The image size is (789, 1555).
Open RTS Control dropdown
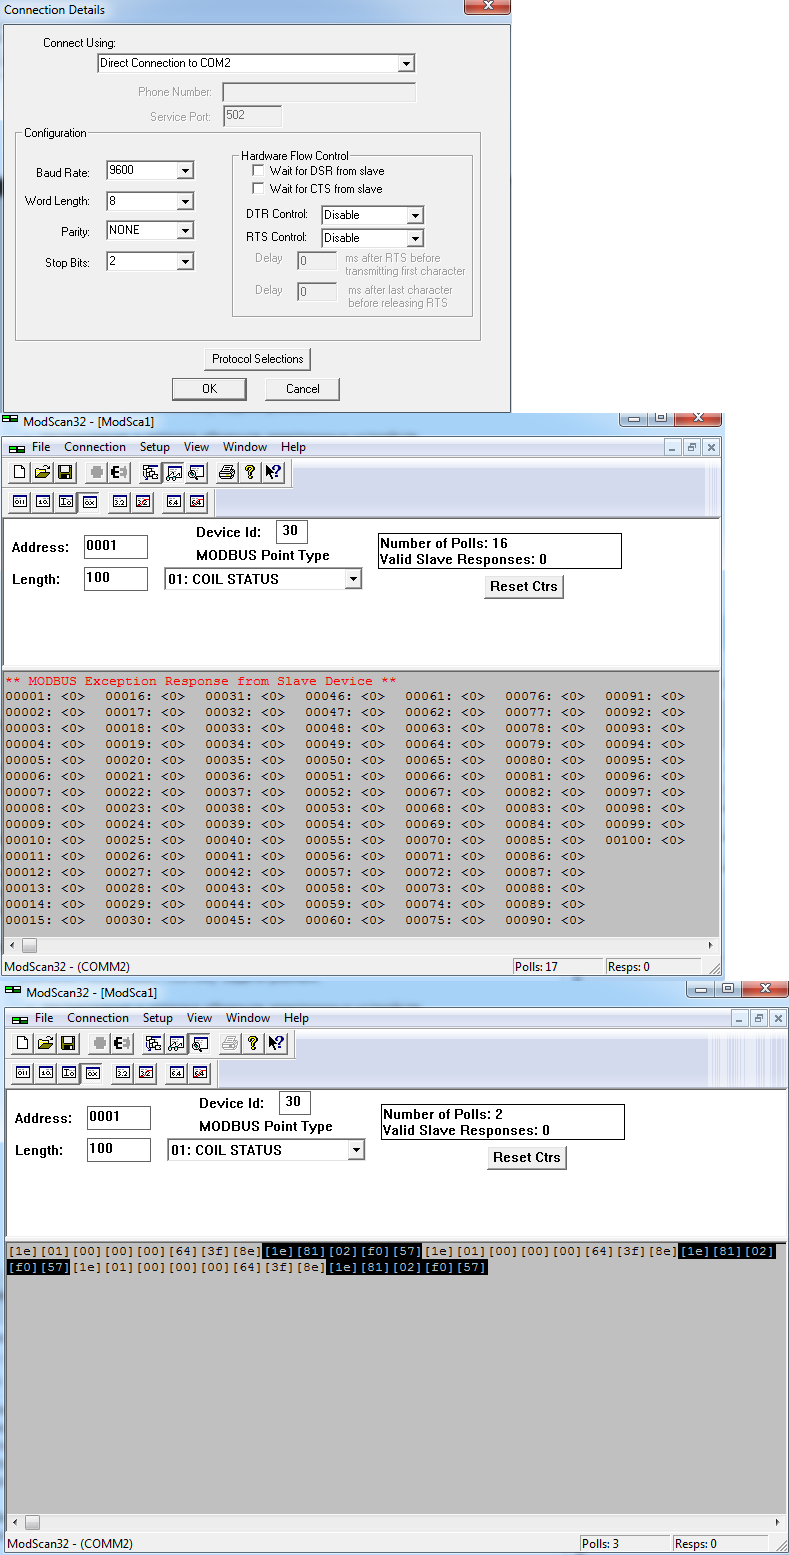pos(415,238)
